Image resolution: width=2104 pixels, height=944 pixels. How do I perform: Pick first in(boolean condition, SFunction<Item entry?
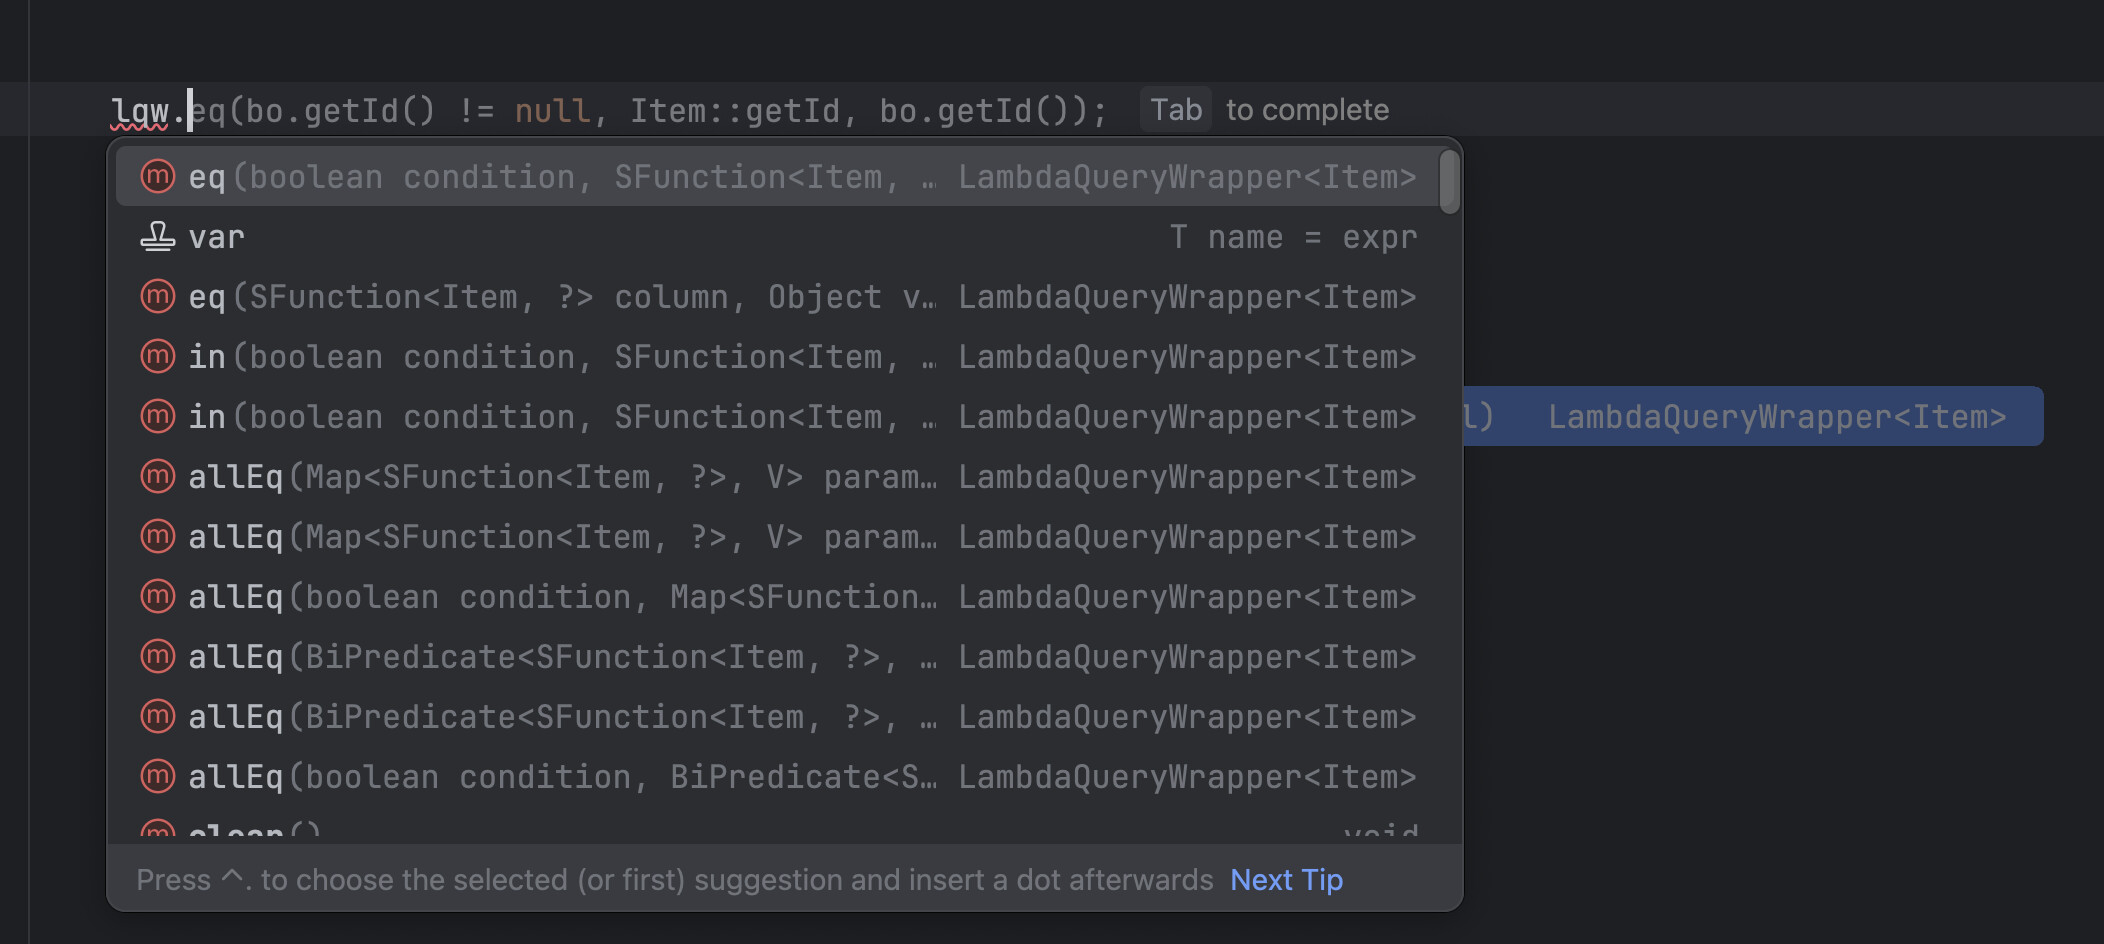coord(777,356)
